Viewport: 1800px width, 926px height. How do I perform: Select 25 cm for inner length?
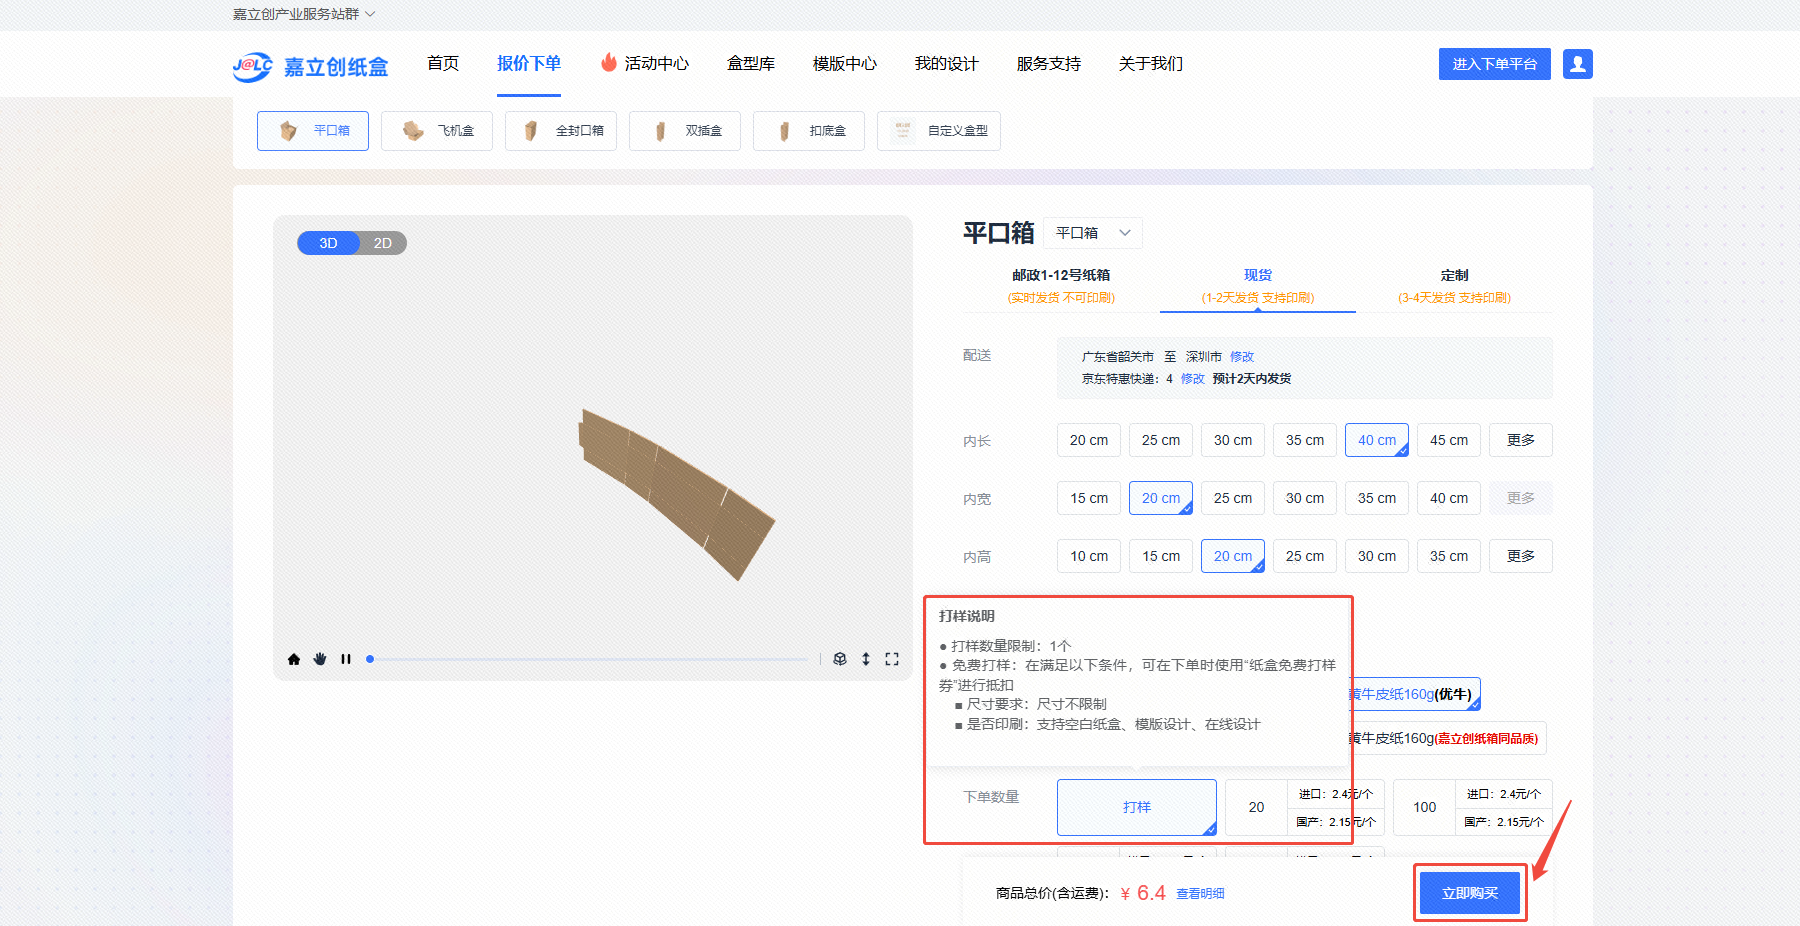tap(1160, 440)
